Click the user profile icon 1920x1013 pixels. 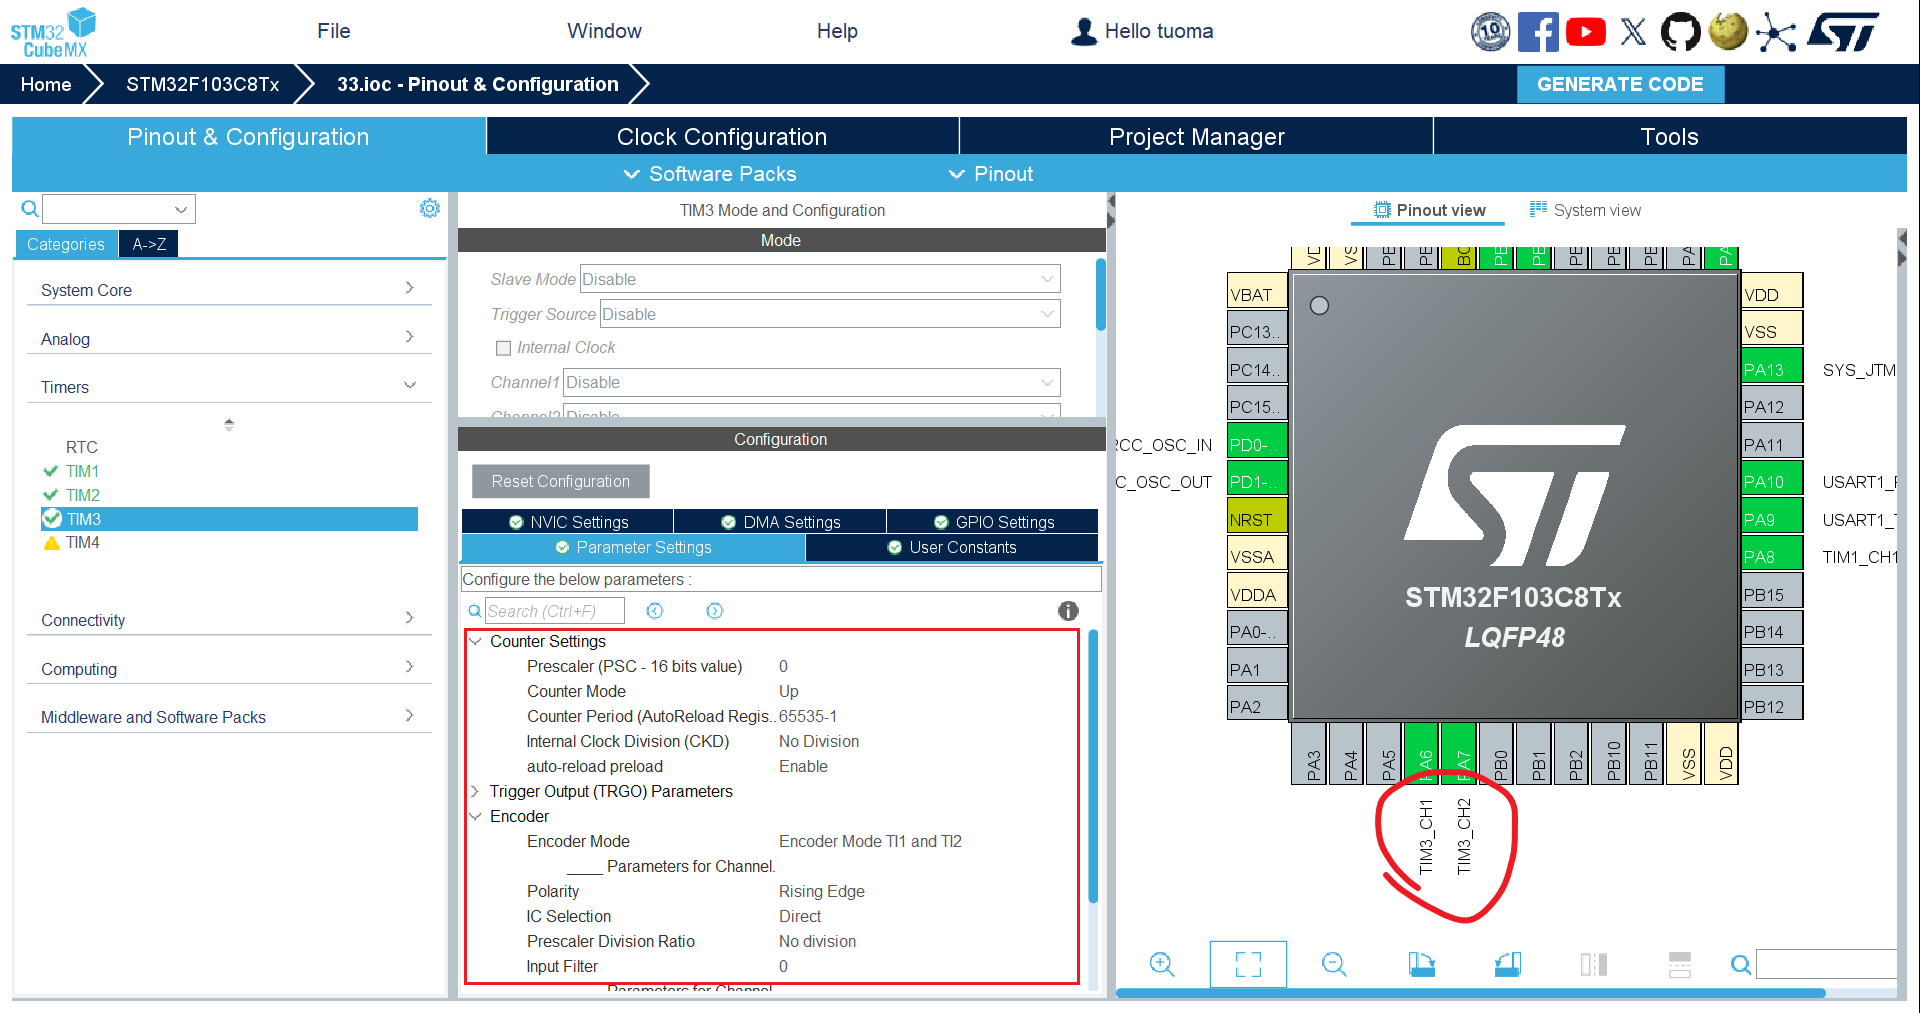tap(1084, 32)
